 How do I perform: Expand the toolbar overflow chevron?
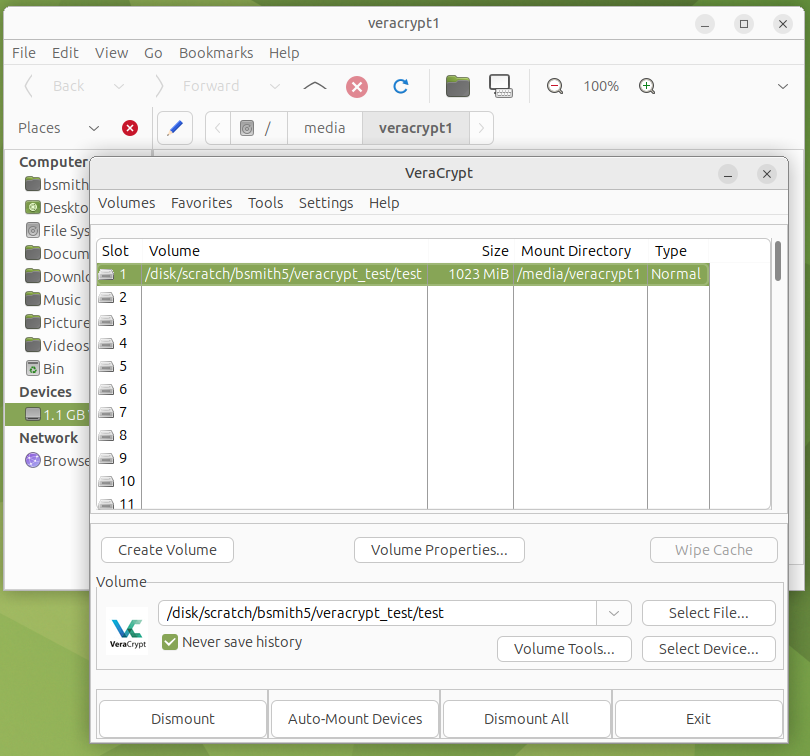coord(783,86)
